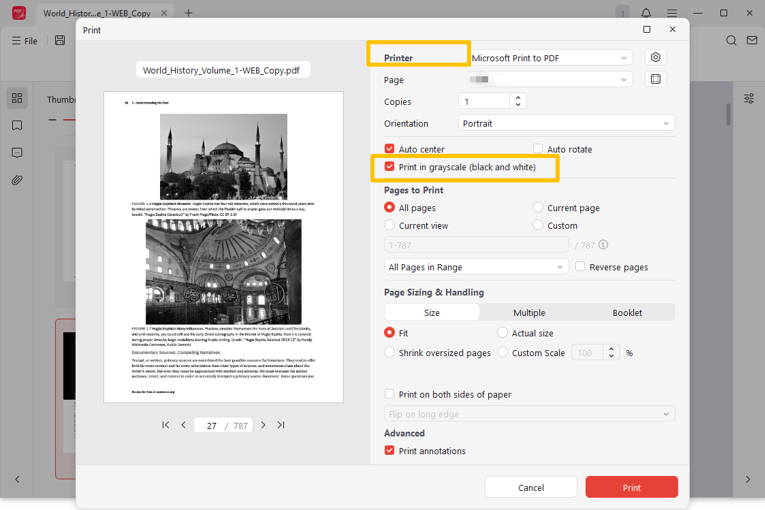The image size is (765, 510).
Task: Click the Cancel button
Action: (x=531, y=487)
